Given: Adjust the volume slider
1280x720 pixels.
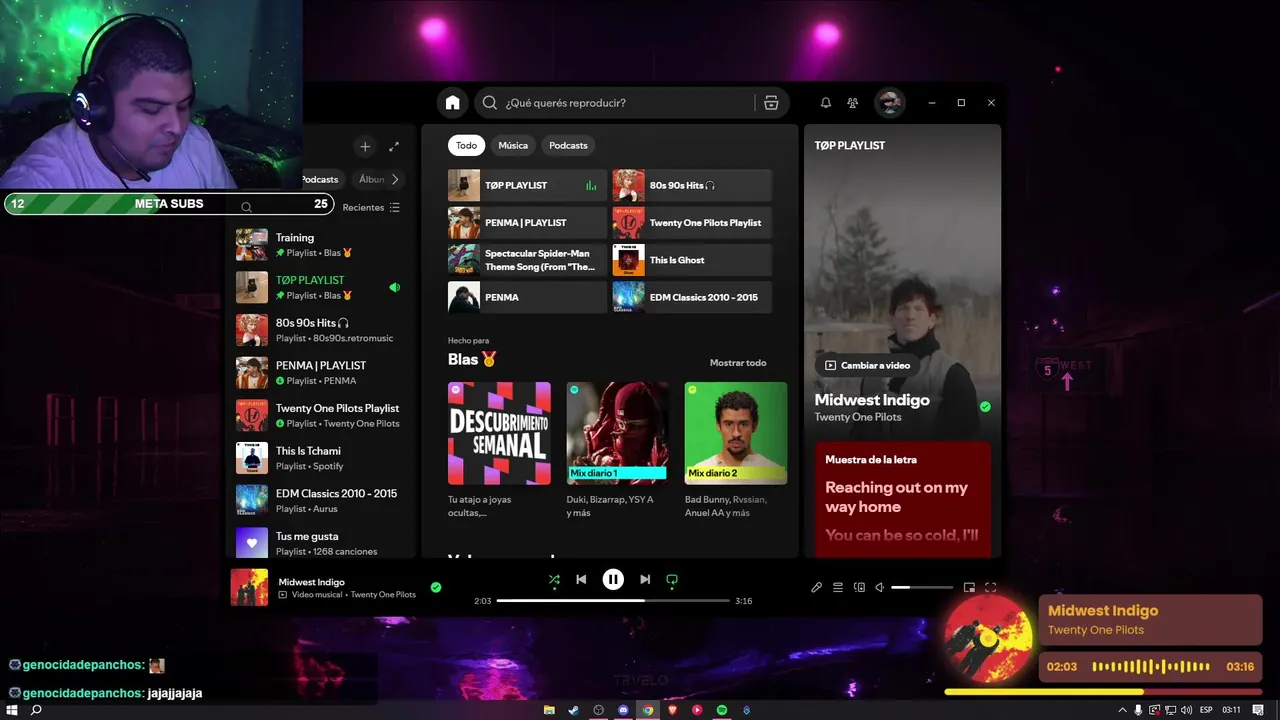Looking at the screenshot, I should point(922,587).
